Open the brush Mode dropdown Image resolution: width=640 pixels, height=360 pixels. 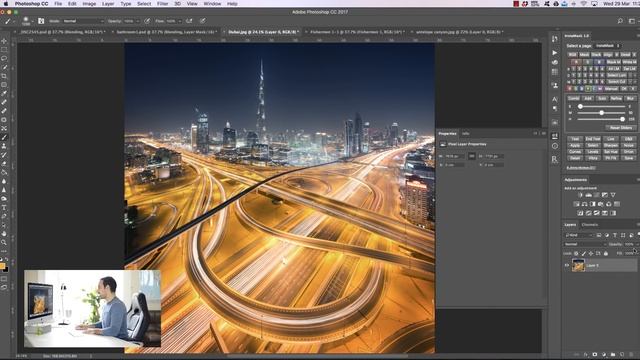click(x=83, y=21)
